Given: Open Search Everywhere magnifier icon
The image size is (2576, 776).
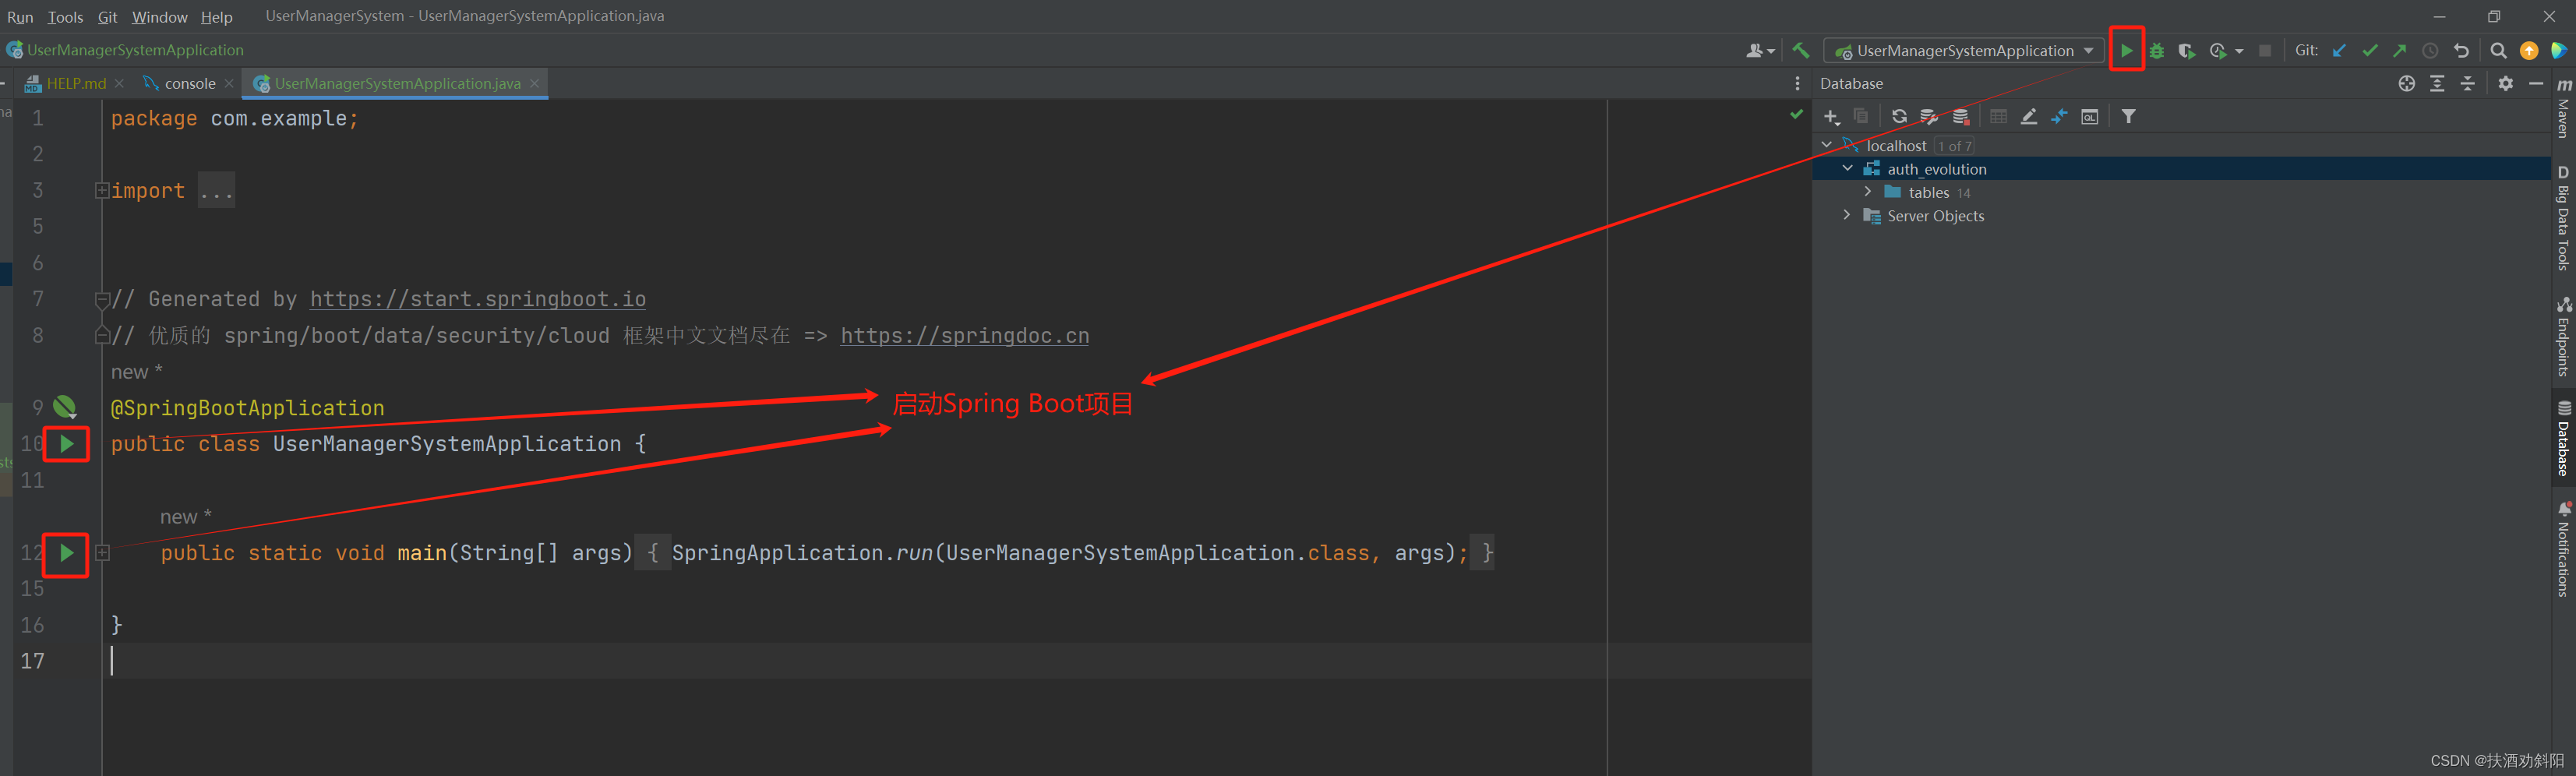Looking at the screenshot, I should (2498, 51).
